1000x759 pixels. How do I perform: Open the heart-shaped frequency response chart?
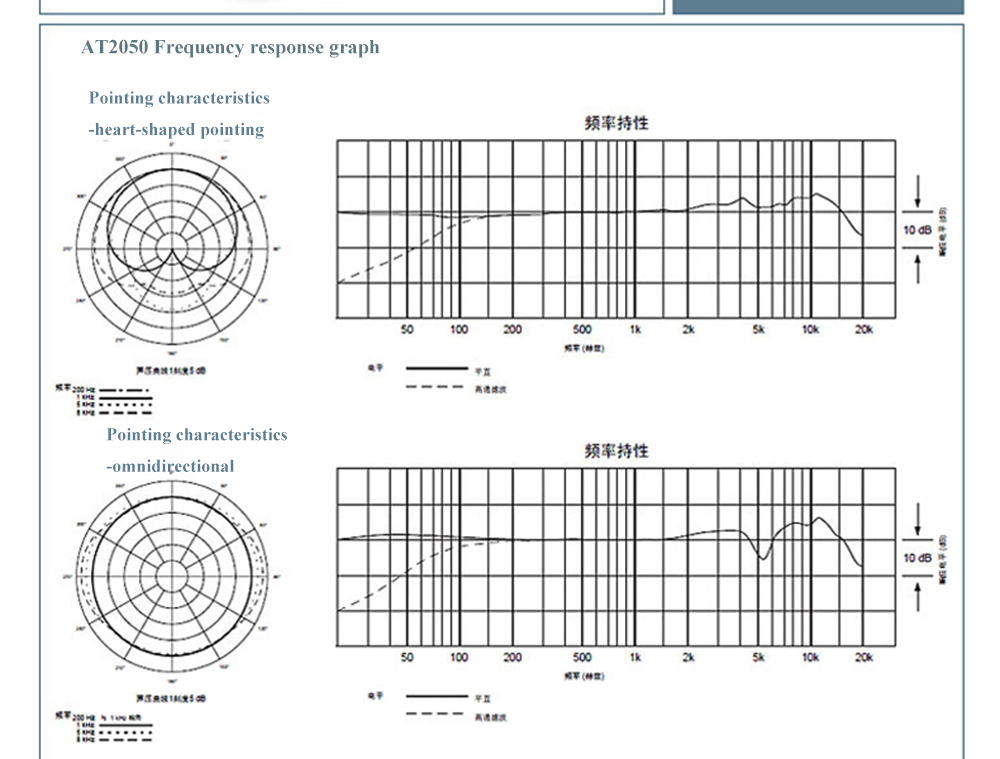616,229
